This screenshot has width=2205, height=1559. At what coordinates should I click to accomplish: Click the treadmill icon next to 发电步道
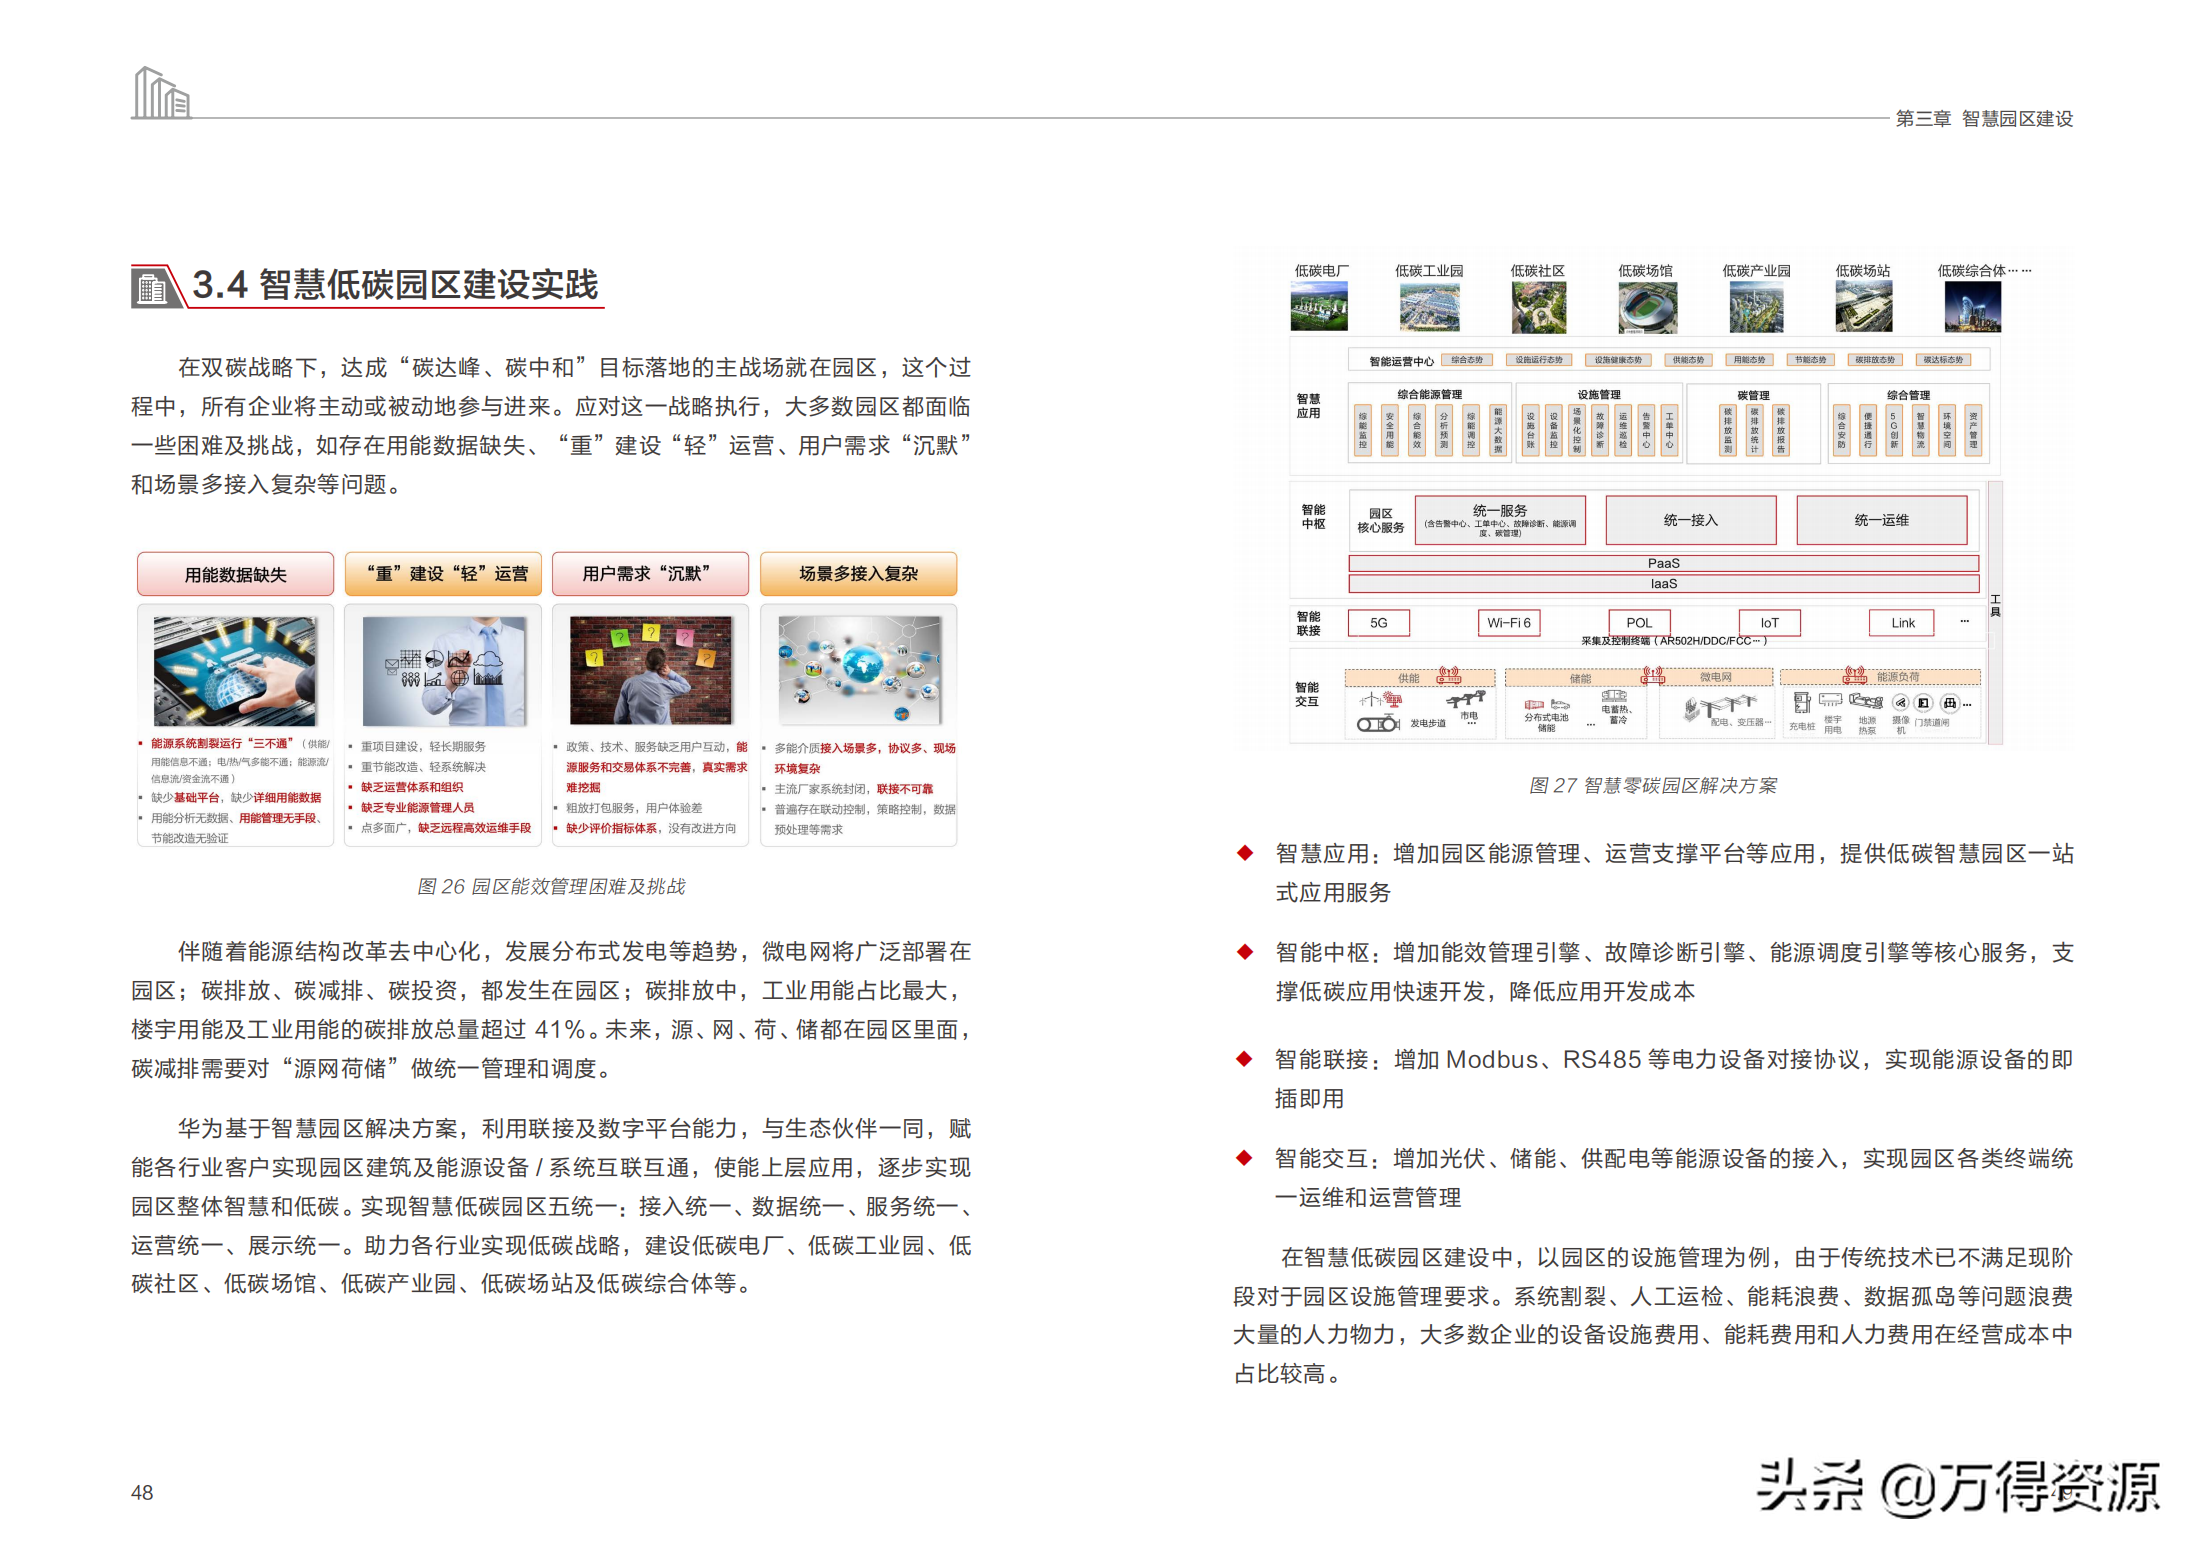click(1378, 723)
